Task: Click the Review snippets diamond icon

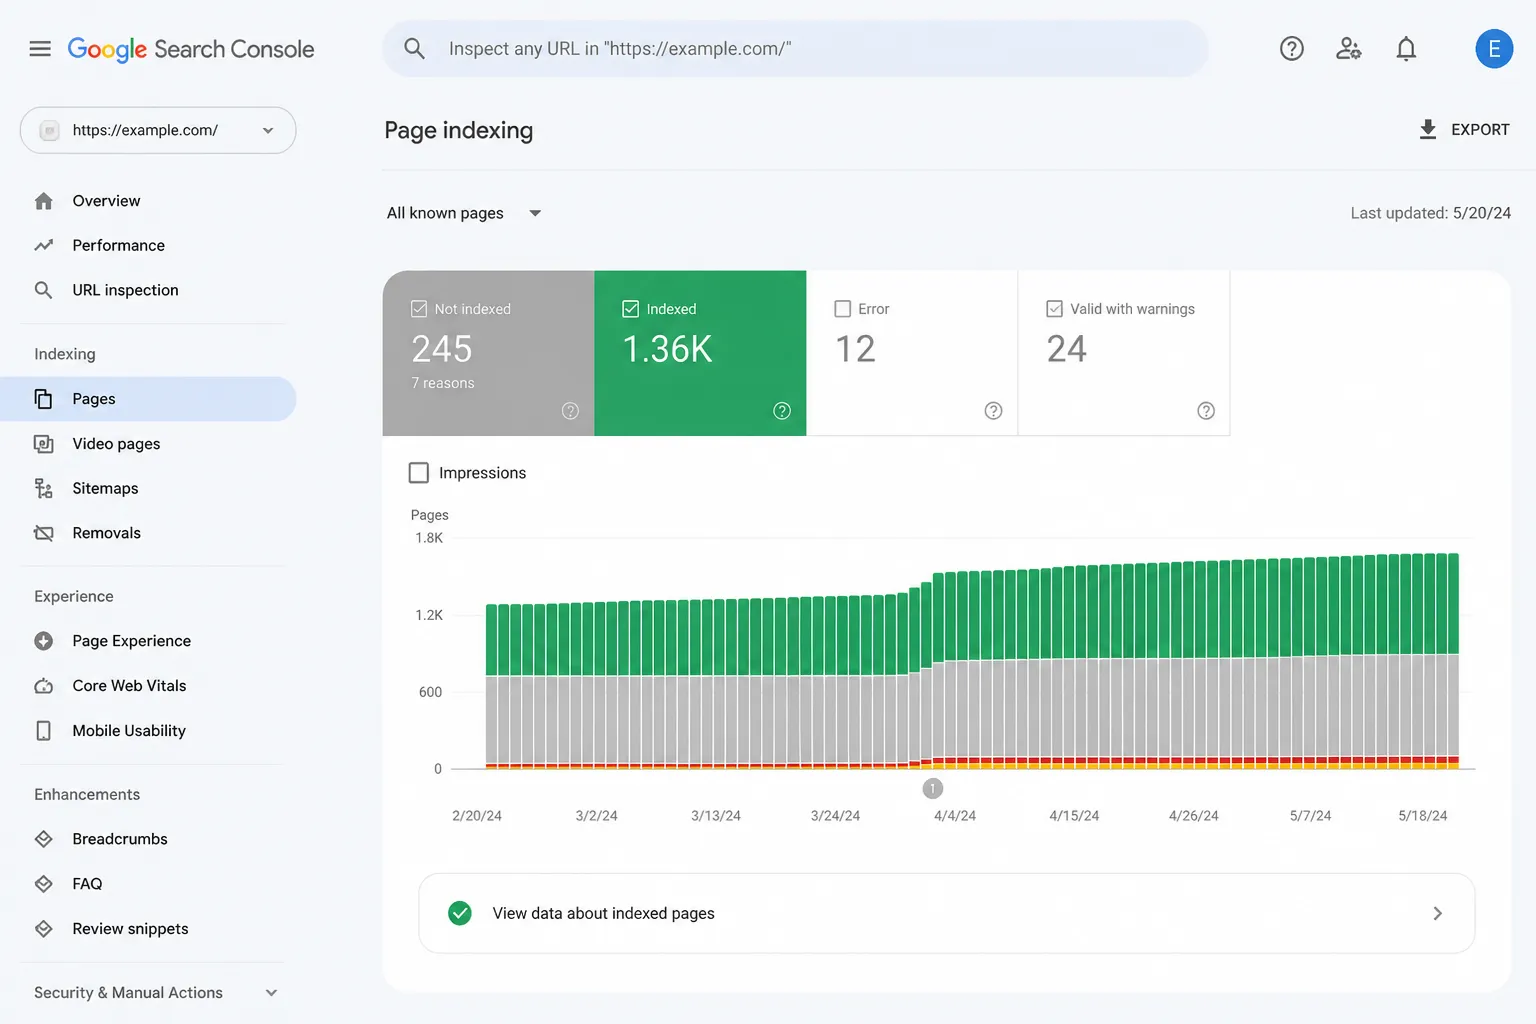Action: click(44, 929)
